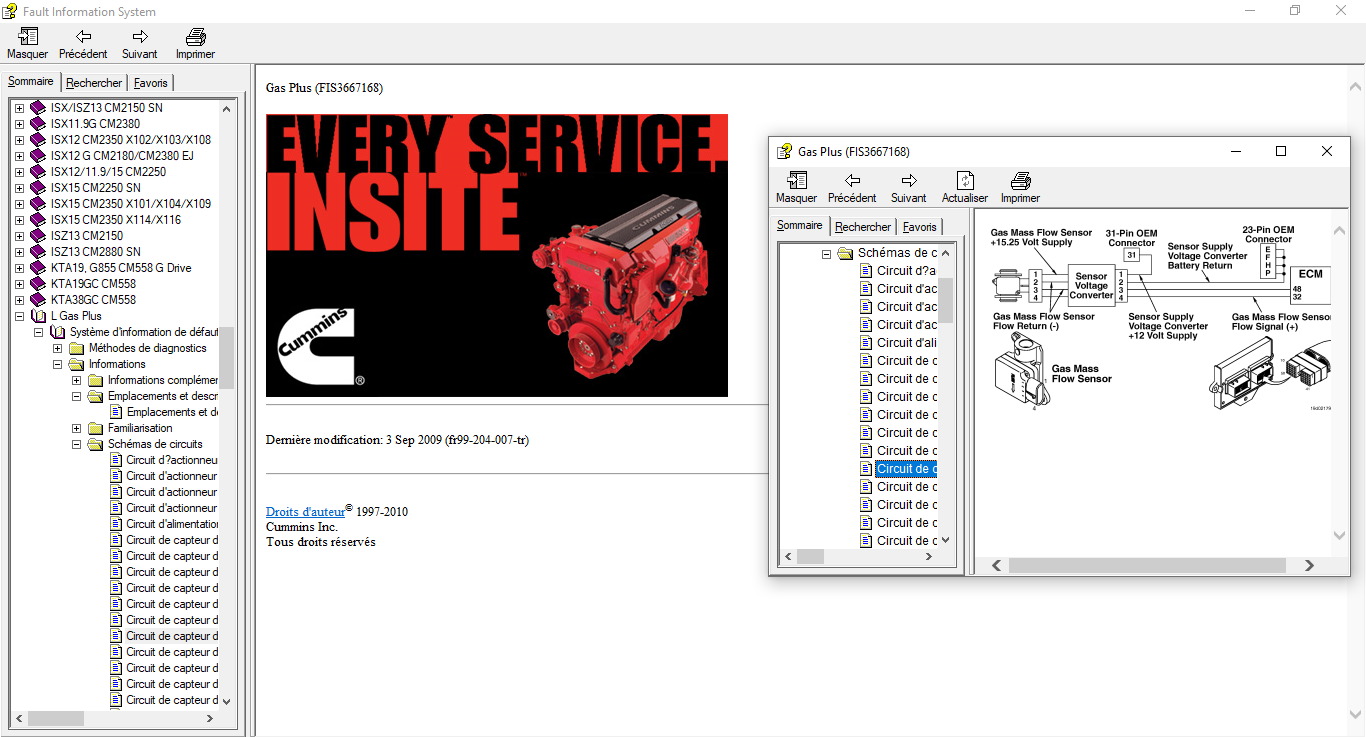The width and height of the screenshot is (1366, 737).
Task: Select Circuit d?actionneur in the main window tree
Action: click(x=172, y=460)
